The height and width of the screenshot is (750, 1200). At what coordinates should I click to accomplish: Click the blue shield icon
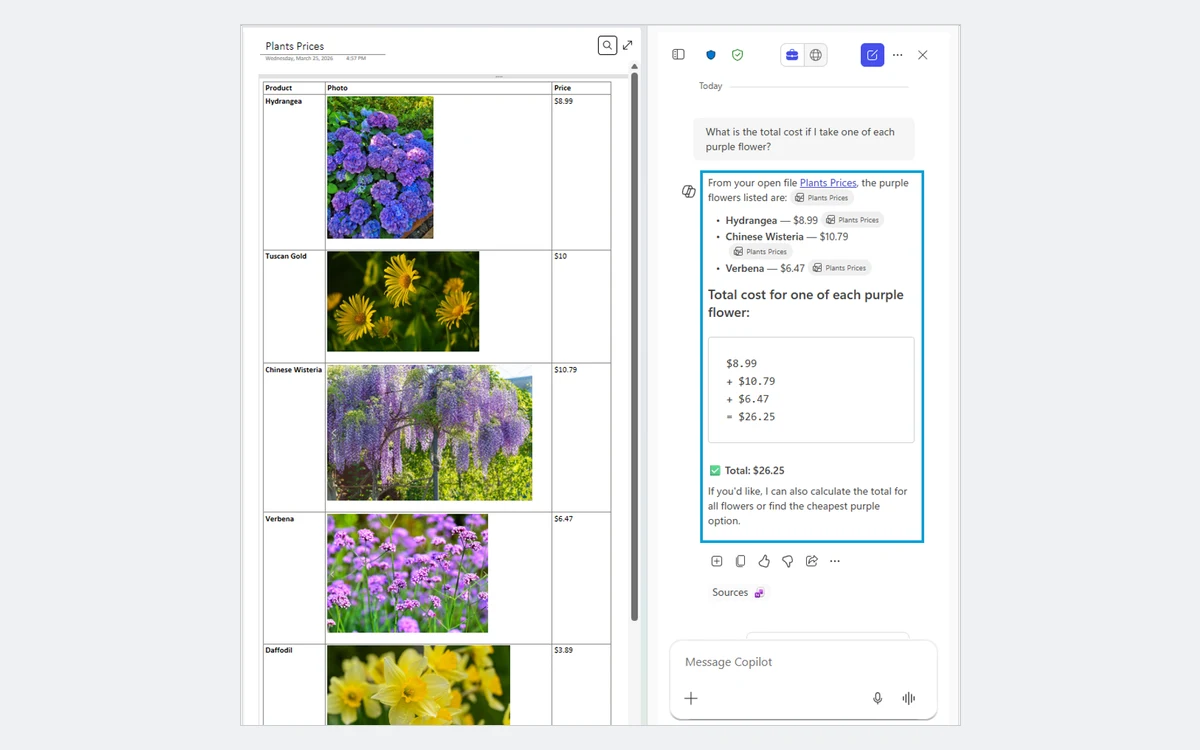click(x=711, y=55)
